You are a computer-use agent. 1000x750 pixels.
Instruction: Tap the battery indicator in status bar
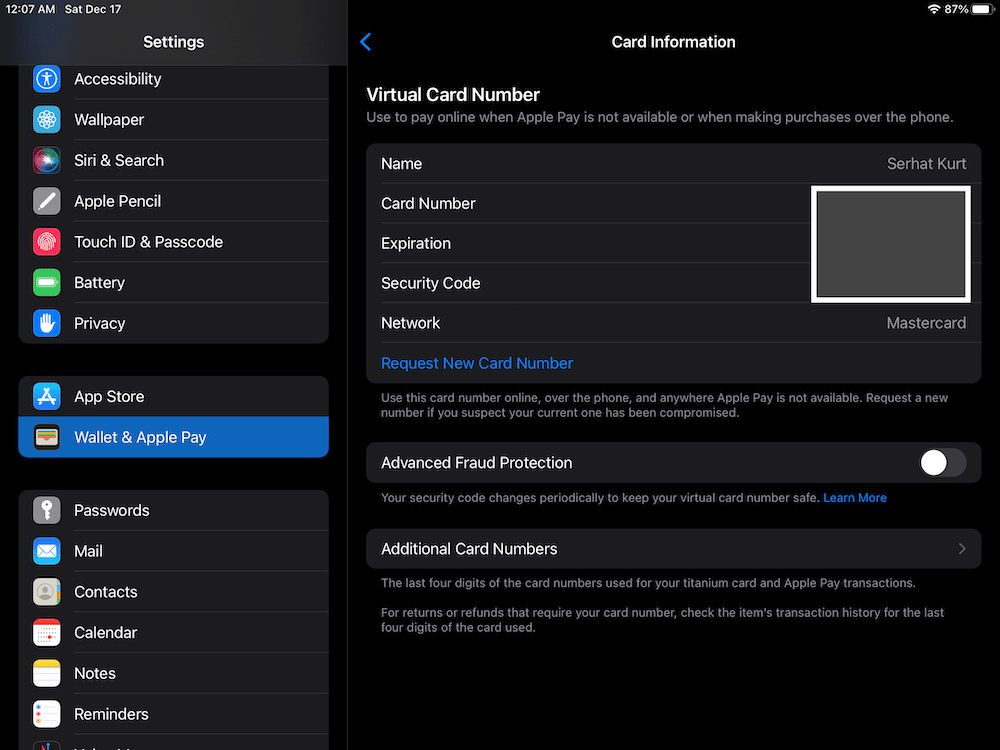coord(983,9)
